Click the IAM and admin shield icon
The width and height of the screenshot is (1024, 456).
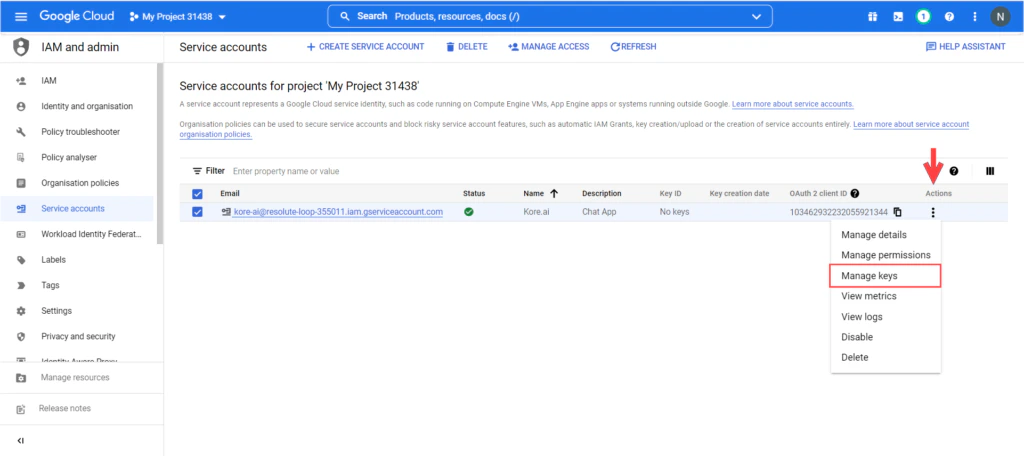21,47
